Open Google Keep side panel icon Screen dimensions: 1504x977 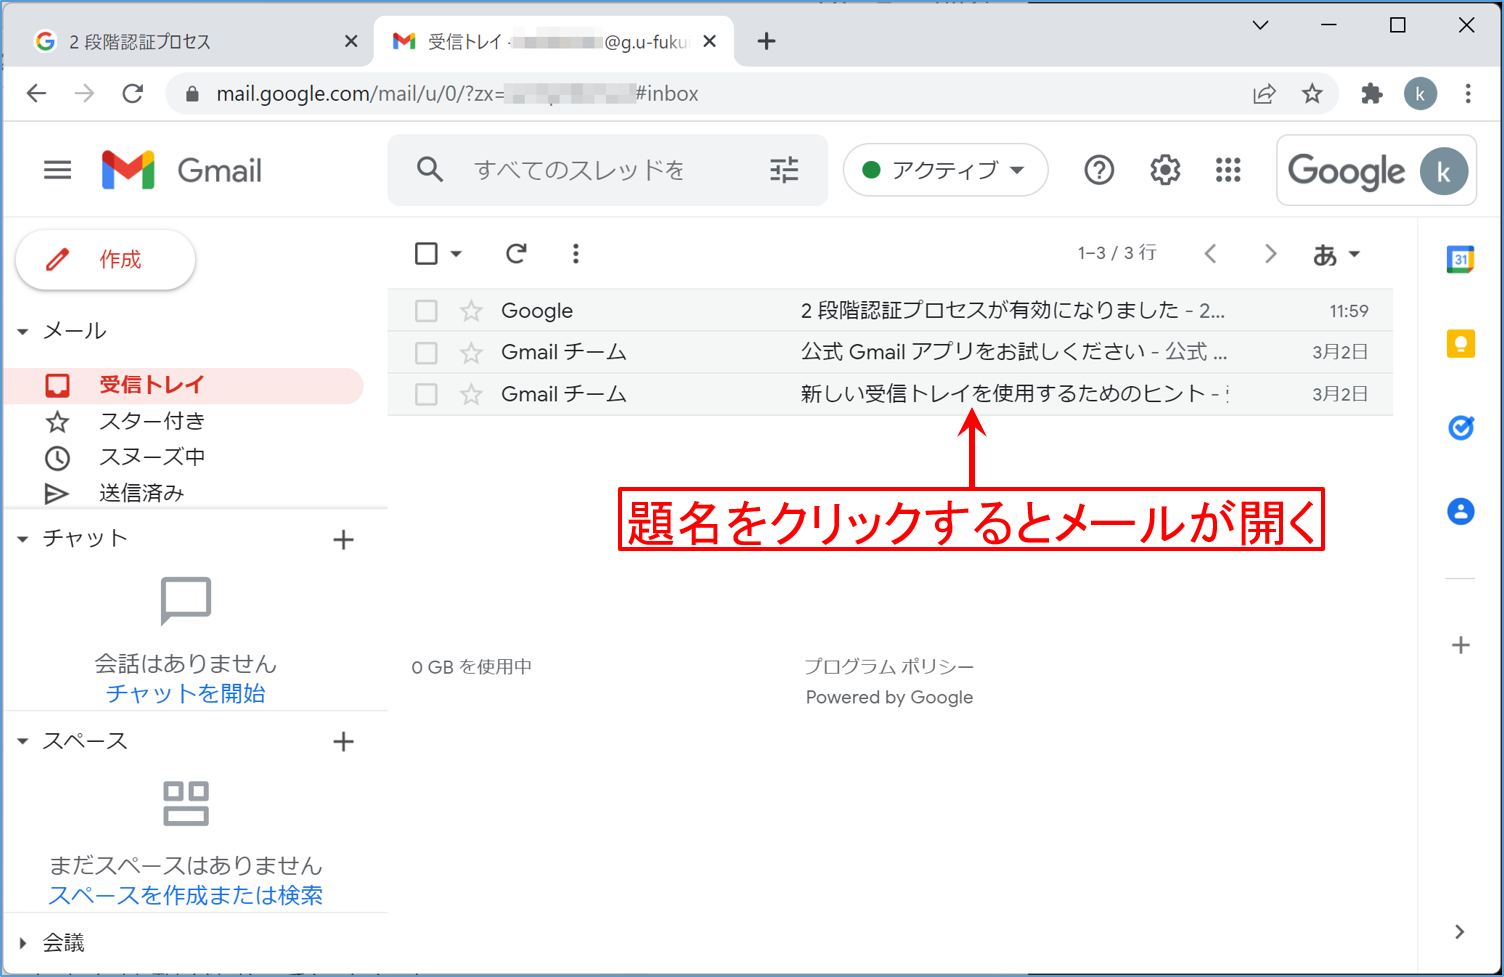click(x=1461, y=344)
